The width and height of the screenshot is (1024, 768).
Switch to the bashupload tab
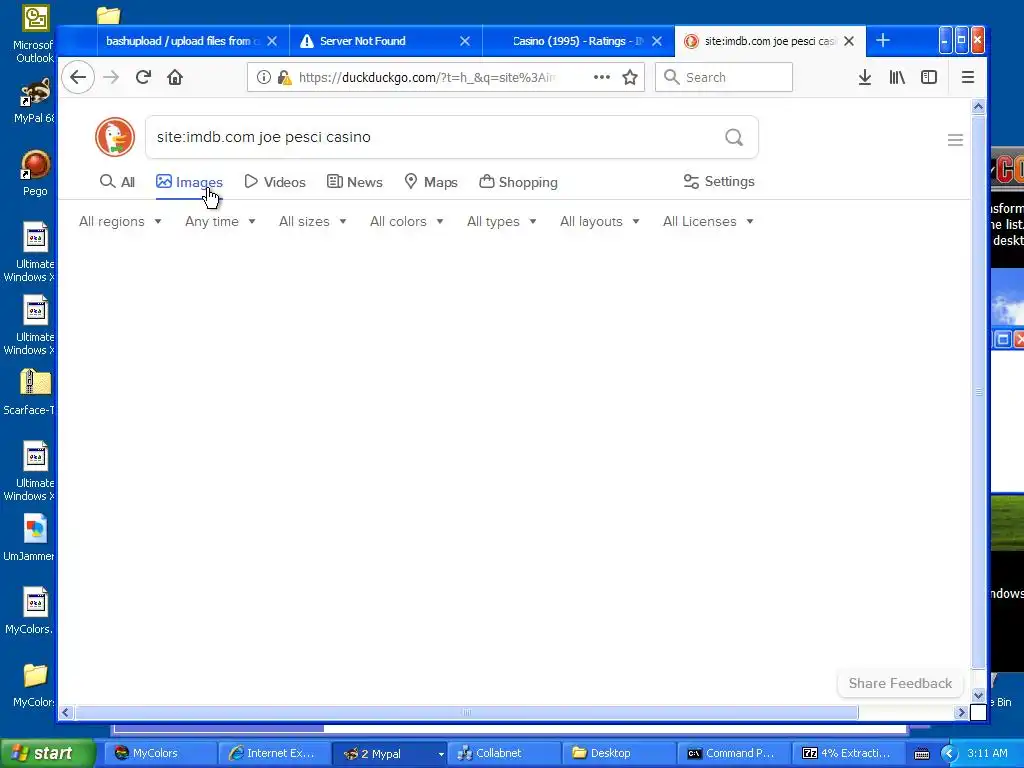183,41
